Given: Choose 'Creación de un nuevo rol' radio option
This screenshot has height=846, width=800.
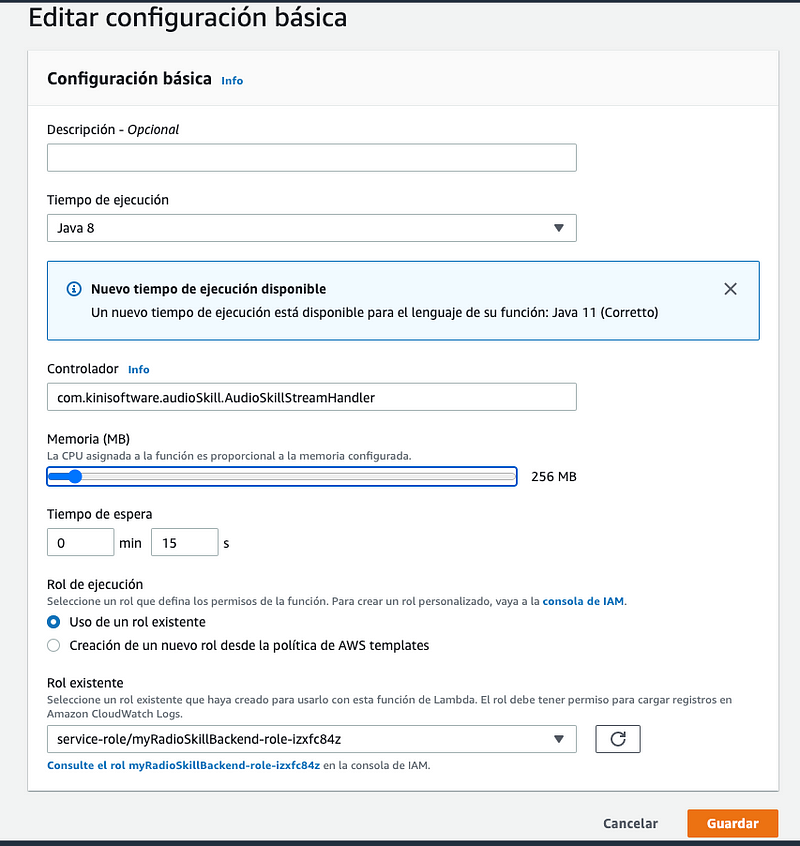Looking at the screenshot, I should click(54, 645).
